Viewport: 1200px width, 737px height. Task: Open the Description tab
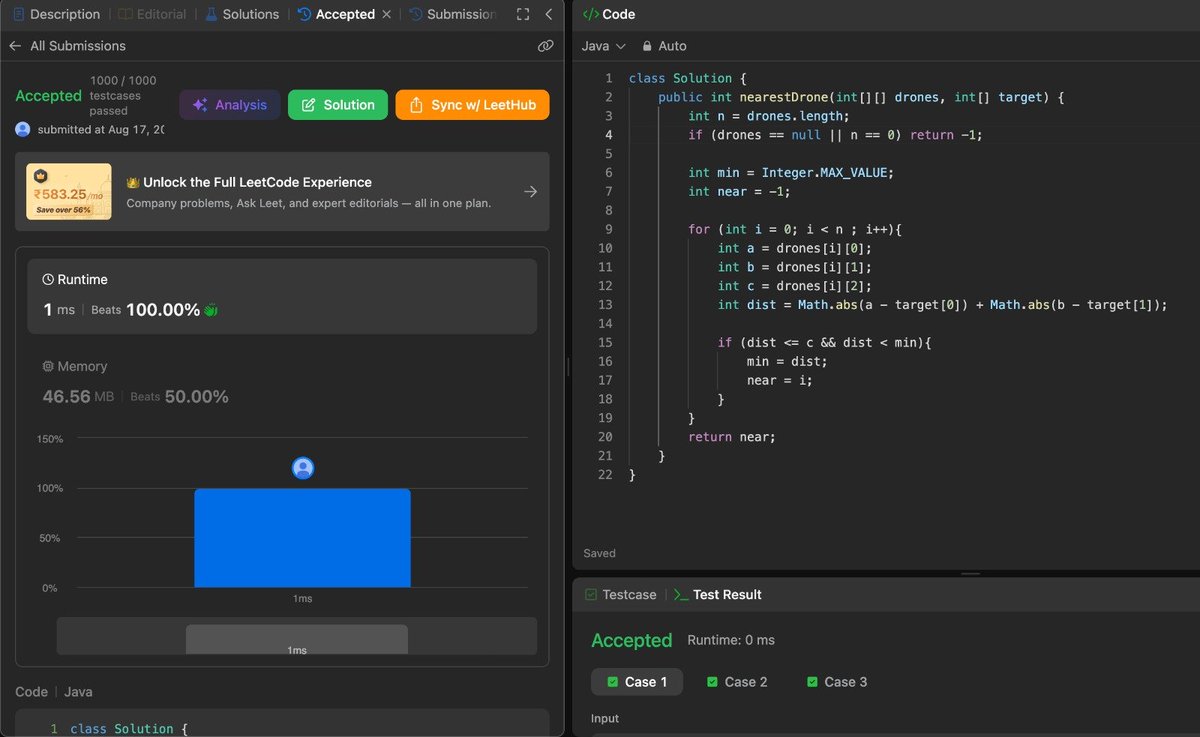(x=56, y=14)
